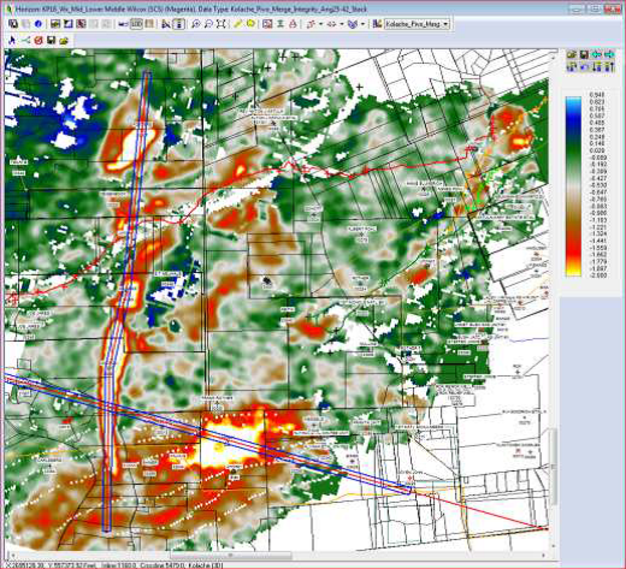Click the save colorbar disk icon above color scale
The width and height of the screenshot is (626, 569).
584,54
